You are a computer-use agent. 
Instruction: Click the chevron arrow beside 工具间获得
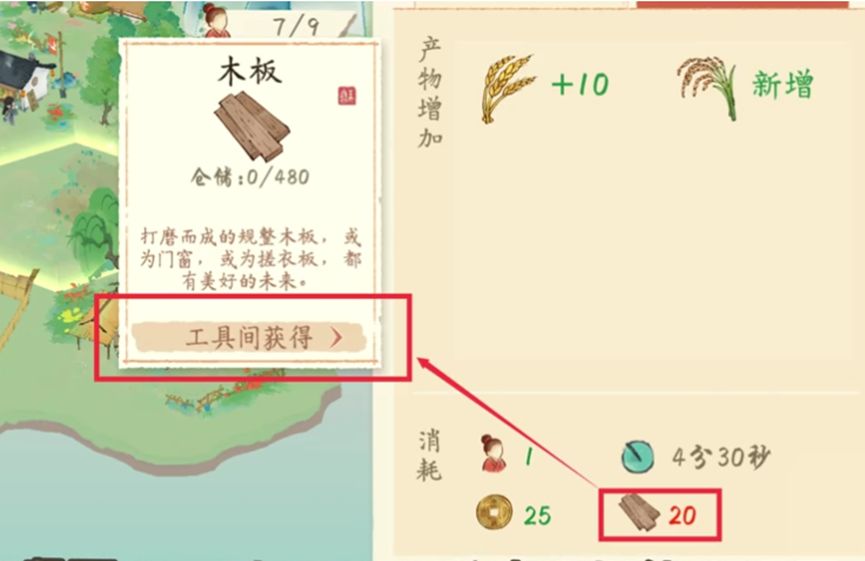coord(337,338)
